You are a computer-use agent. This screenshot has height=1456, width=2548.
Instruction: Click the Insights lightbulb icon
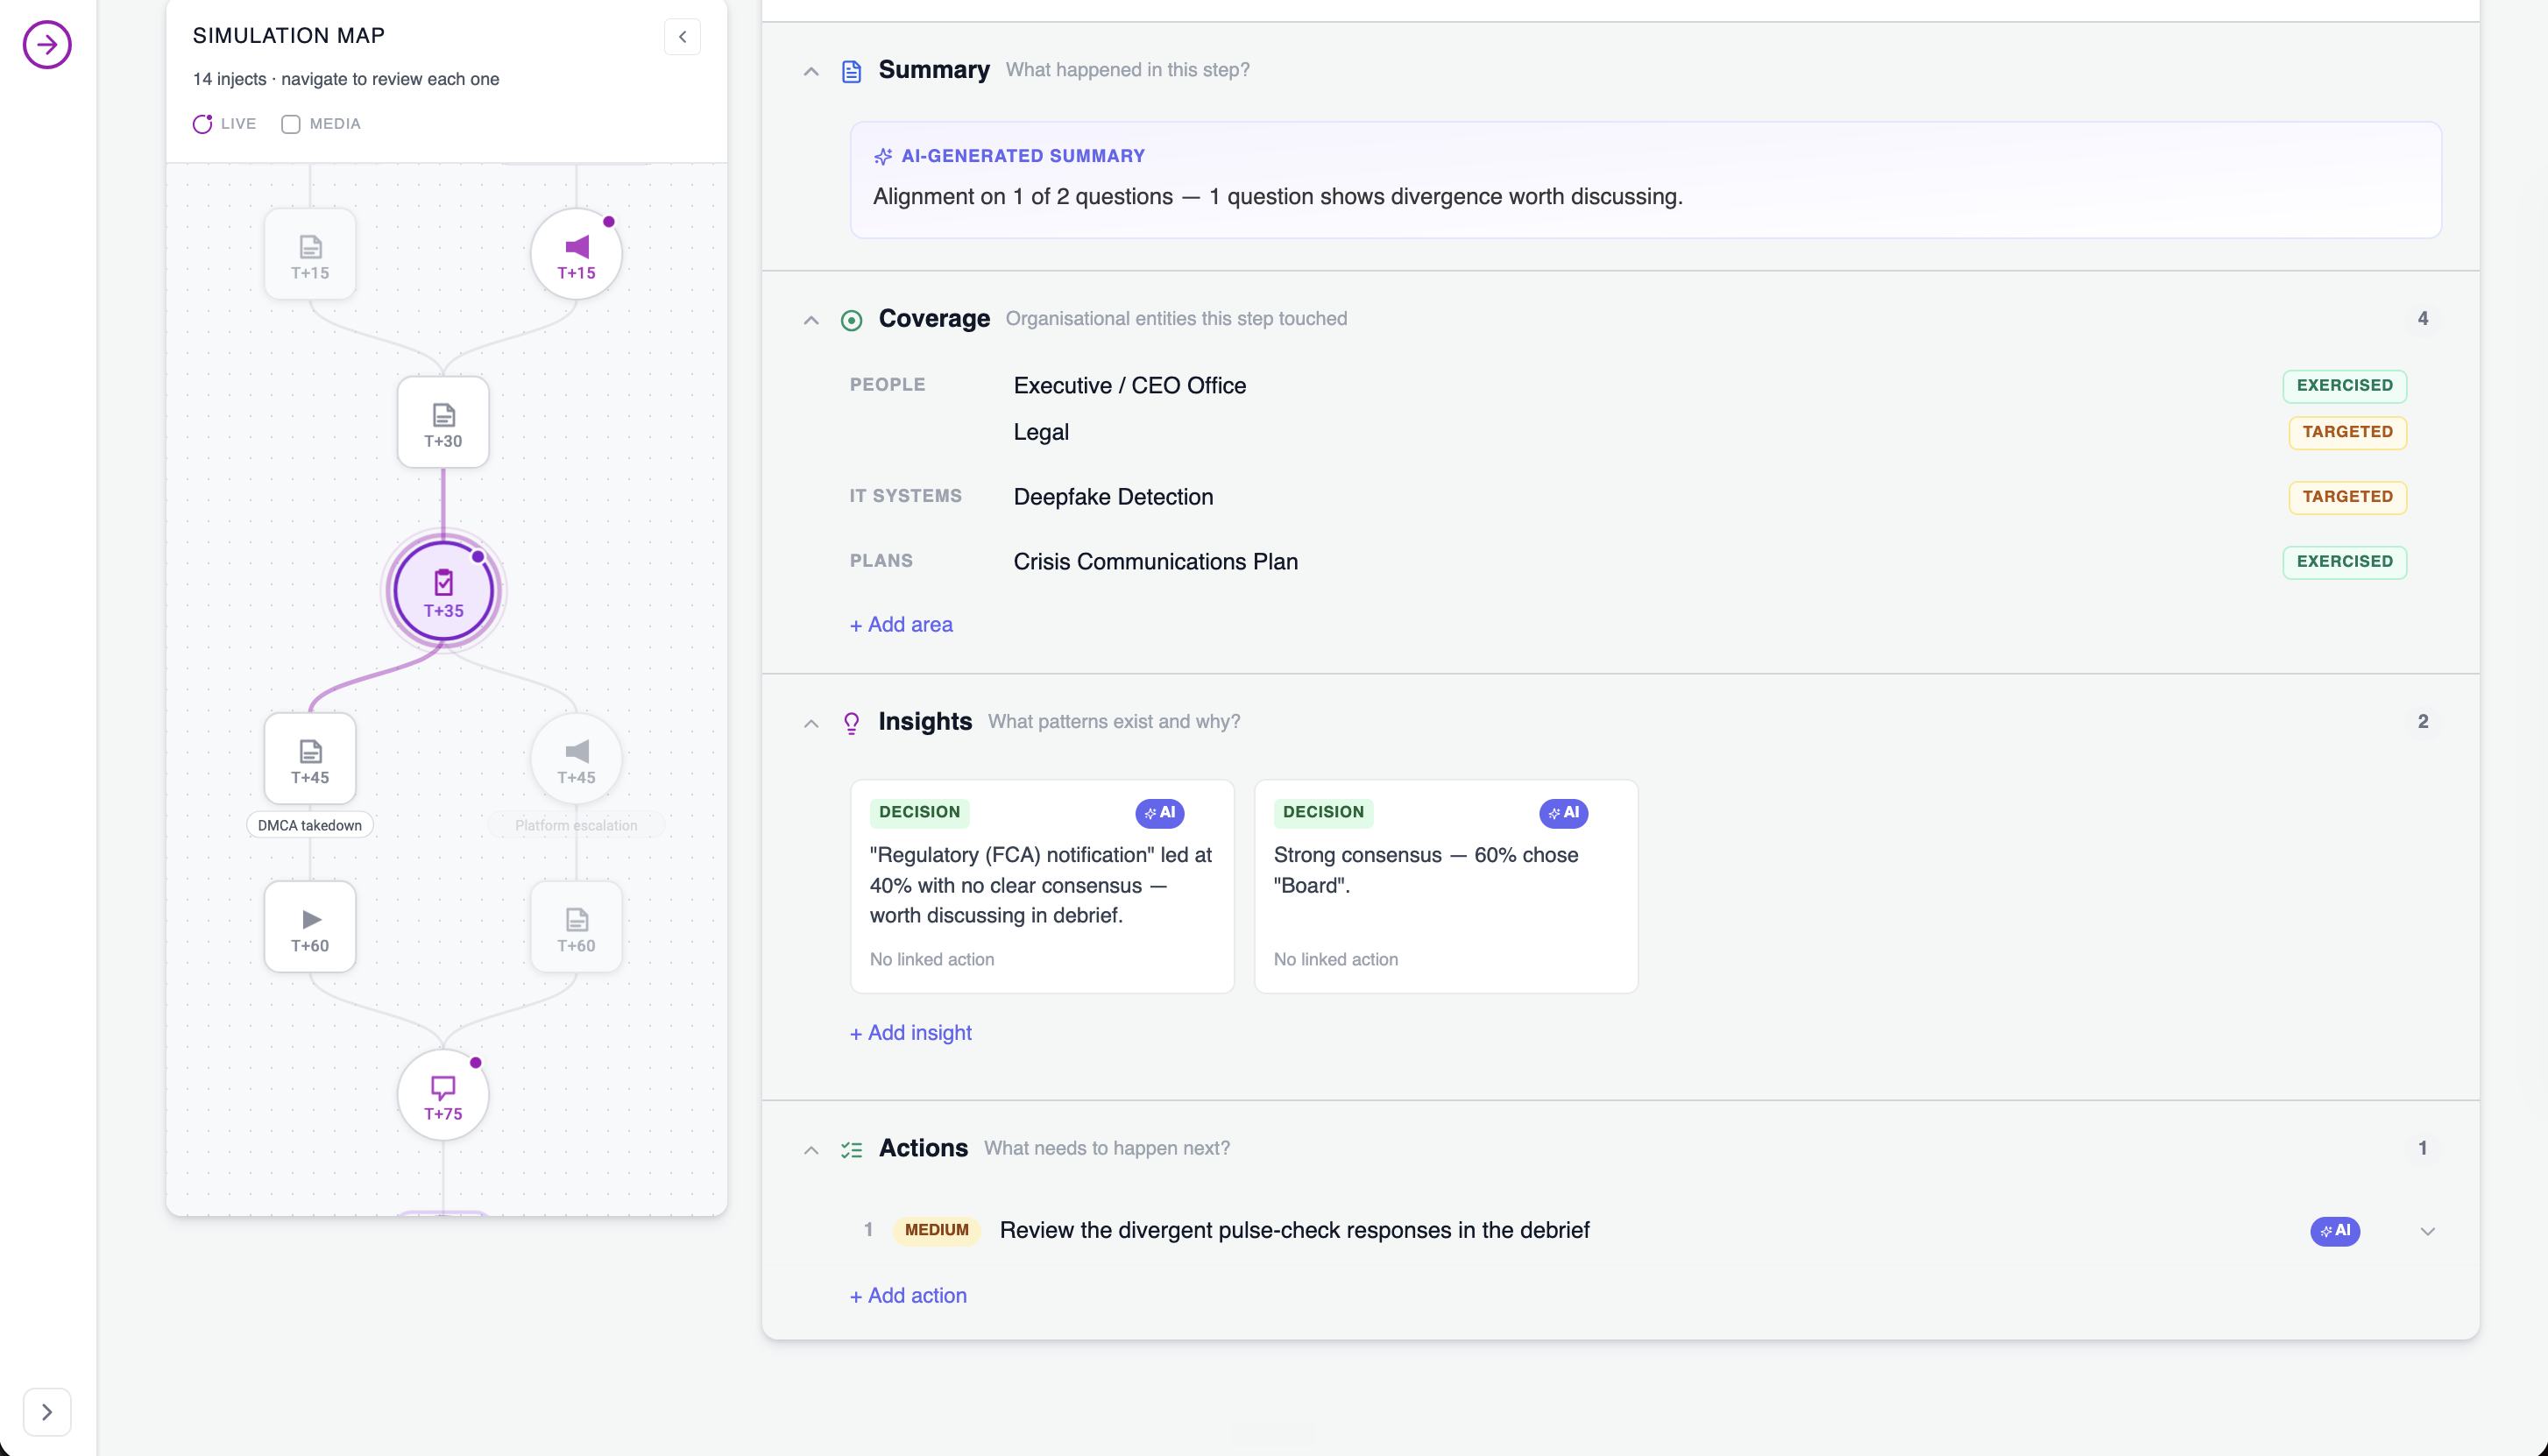click(852, 723)
